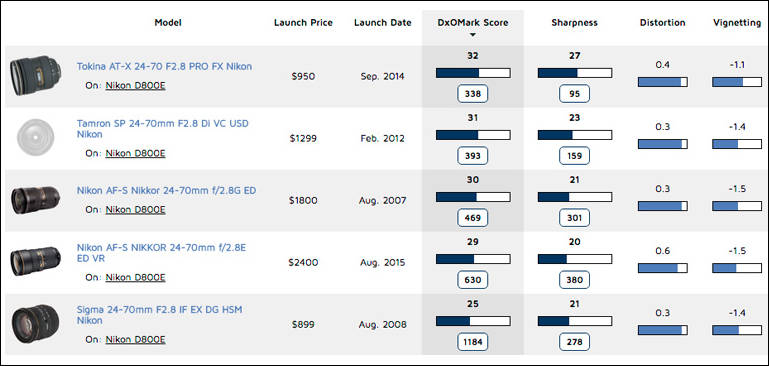
Task: Click the 95 sharpness rank badge for Tokina
Action: click(574, 94)
